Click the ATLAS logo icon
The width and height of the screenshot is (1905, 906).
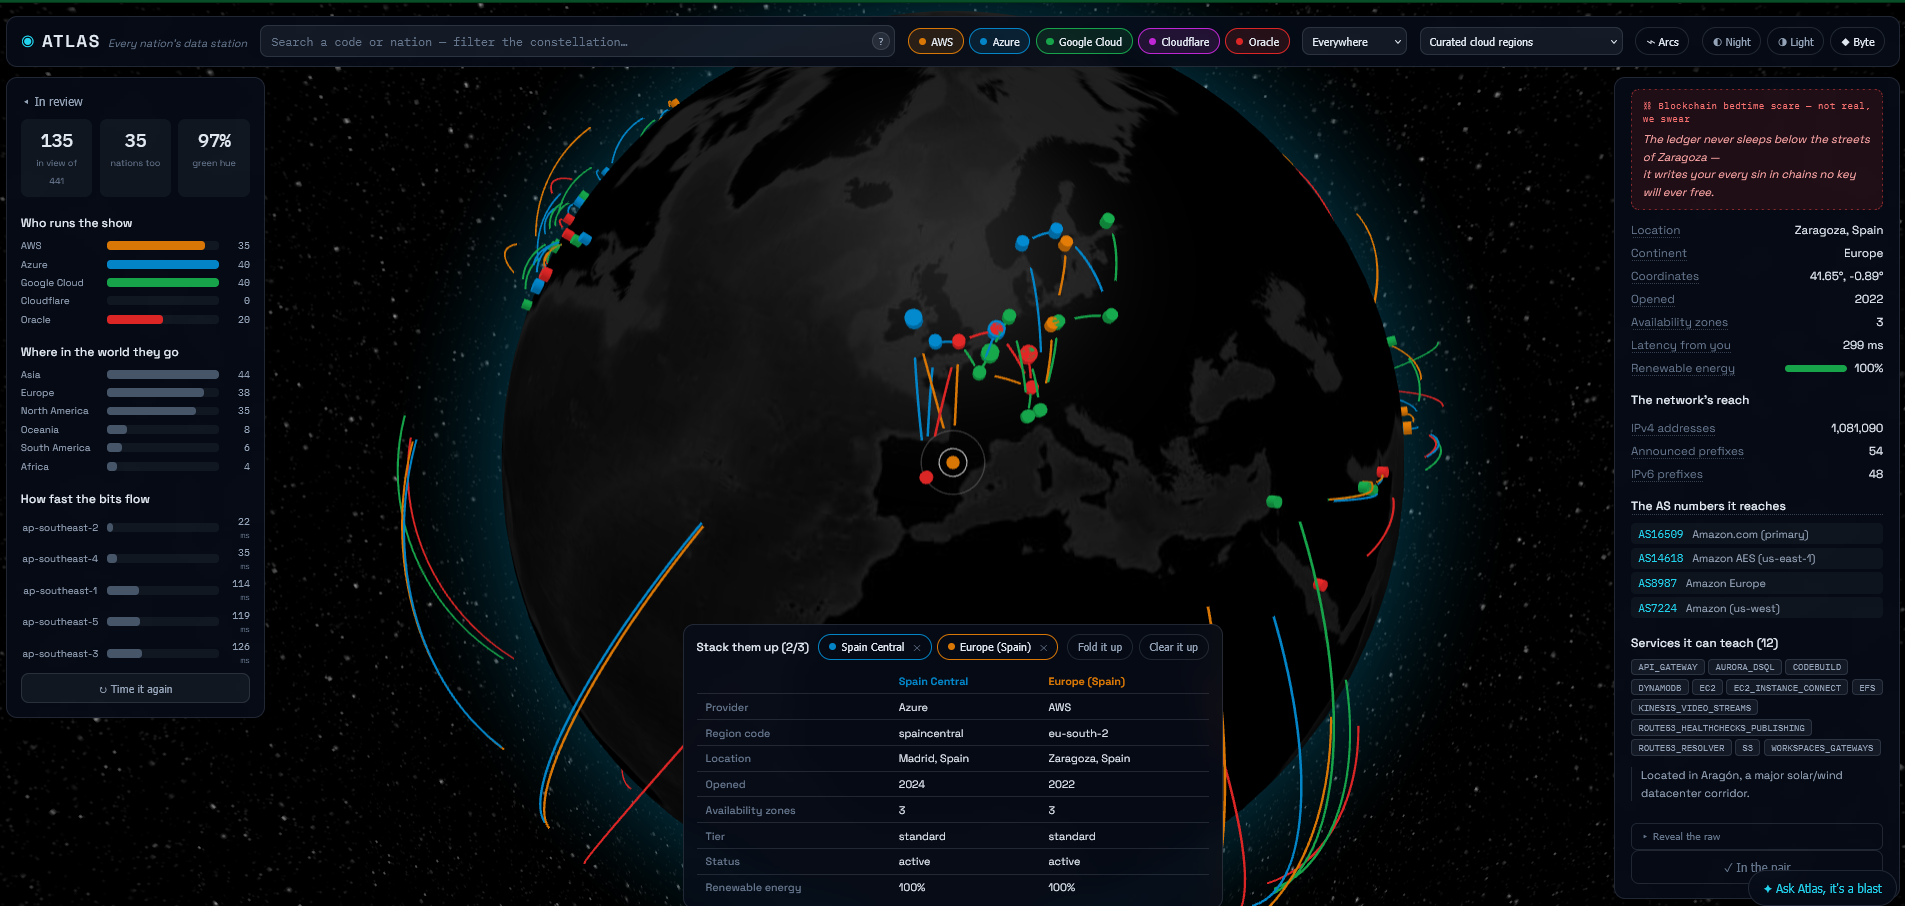(x=28, y=42)
